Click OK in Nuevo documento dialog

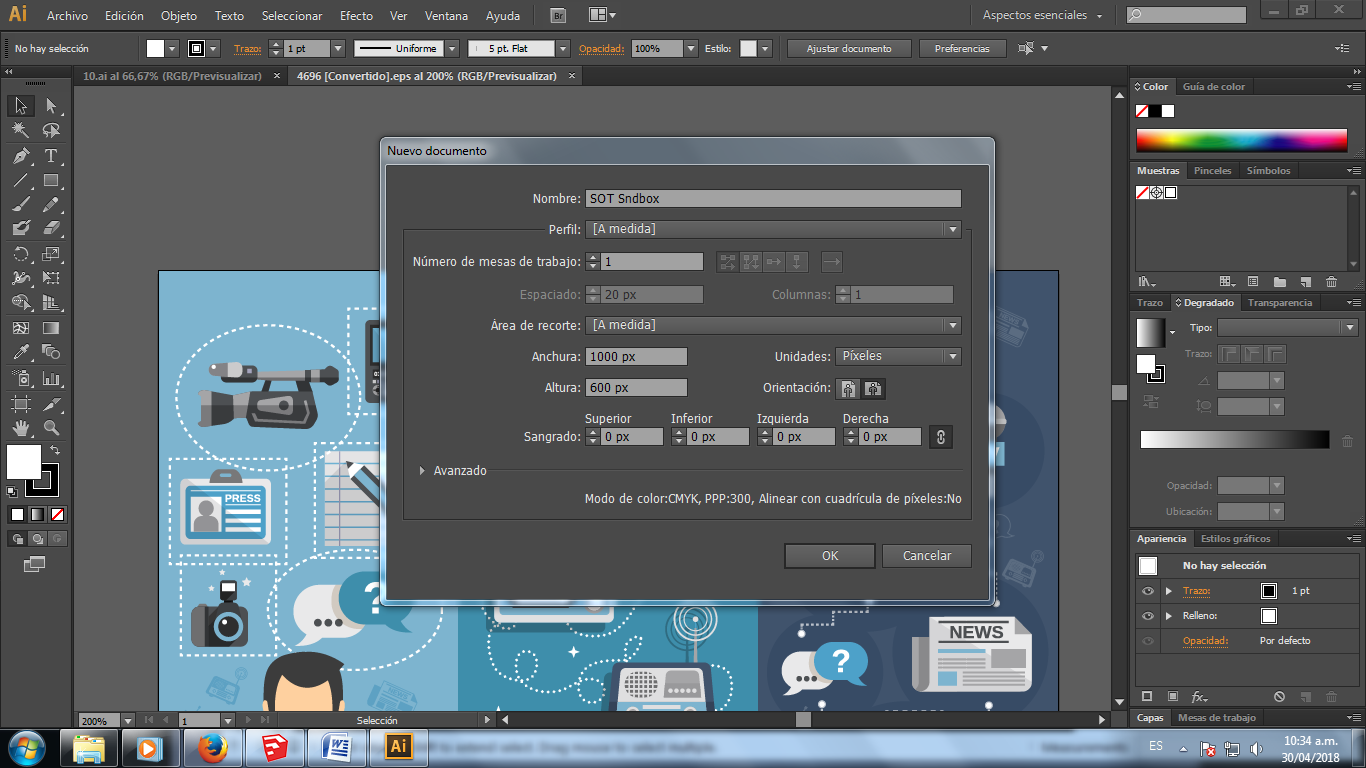coord(830,556)
